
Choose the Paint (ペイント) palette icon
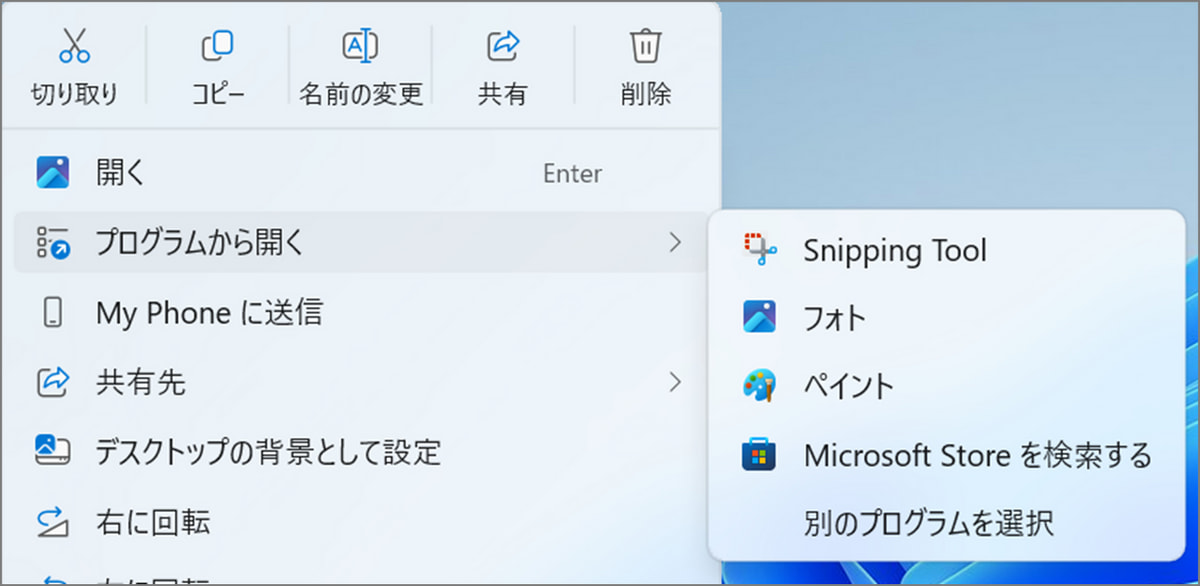click(x=760, y=385)
